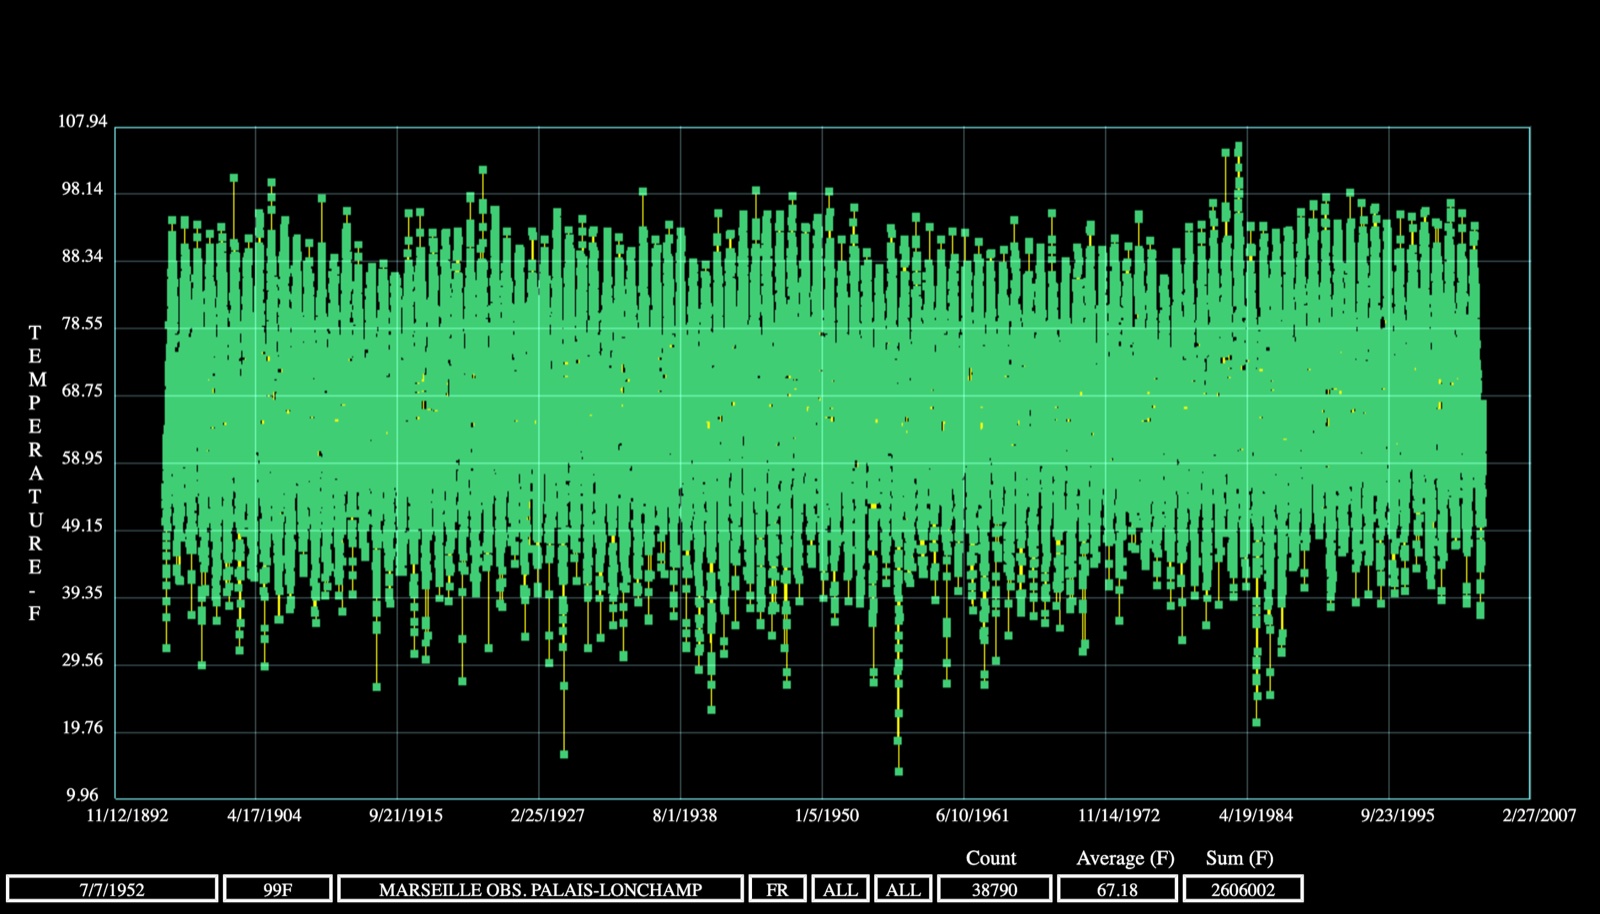Click the date field showing 7/7/1952

click(112, 889)
